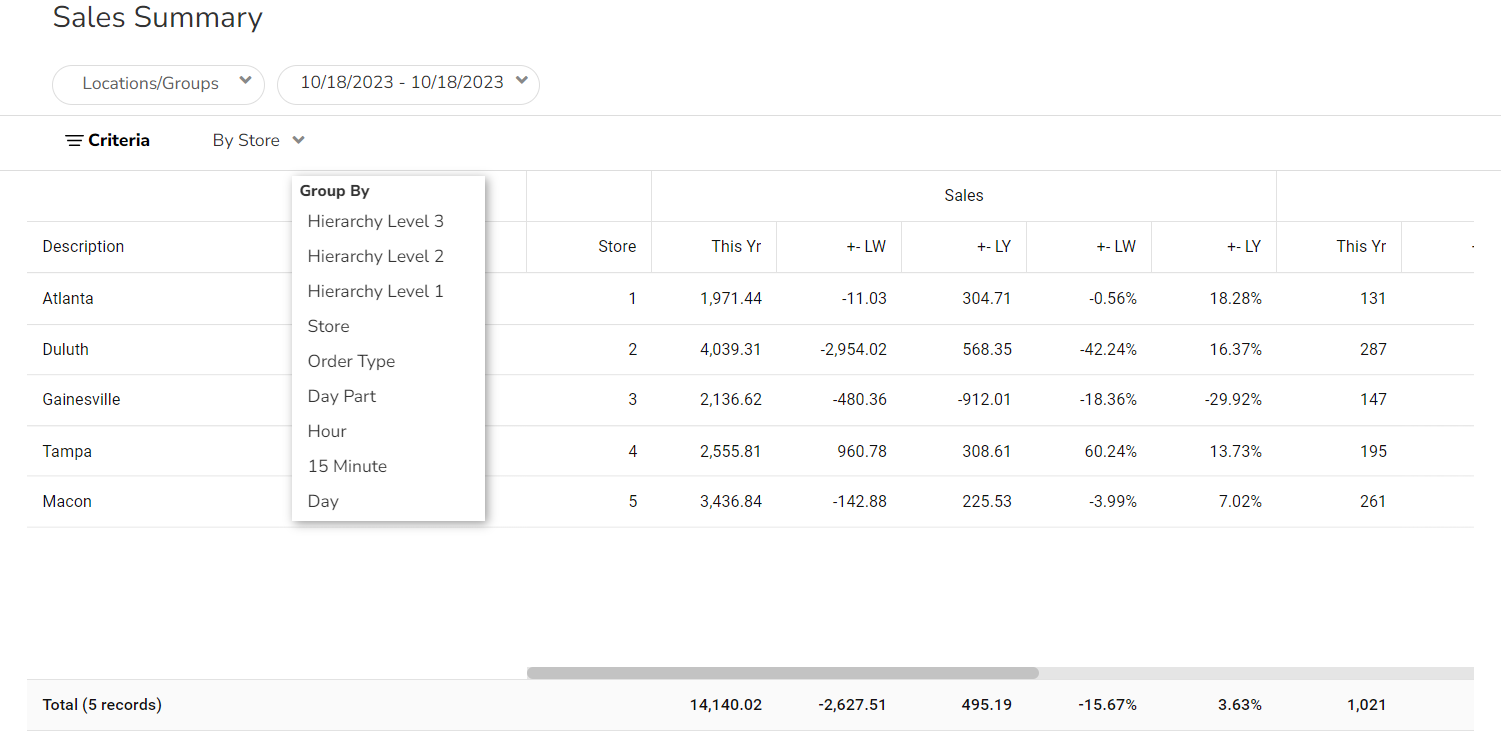The width and height of the screenshot is (1501, 746).
Task: Select Hierarchy Level 3 grouping
Action: [375, 221]
